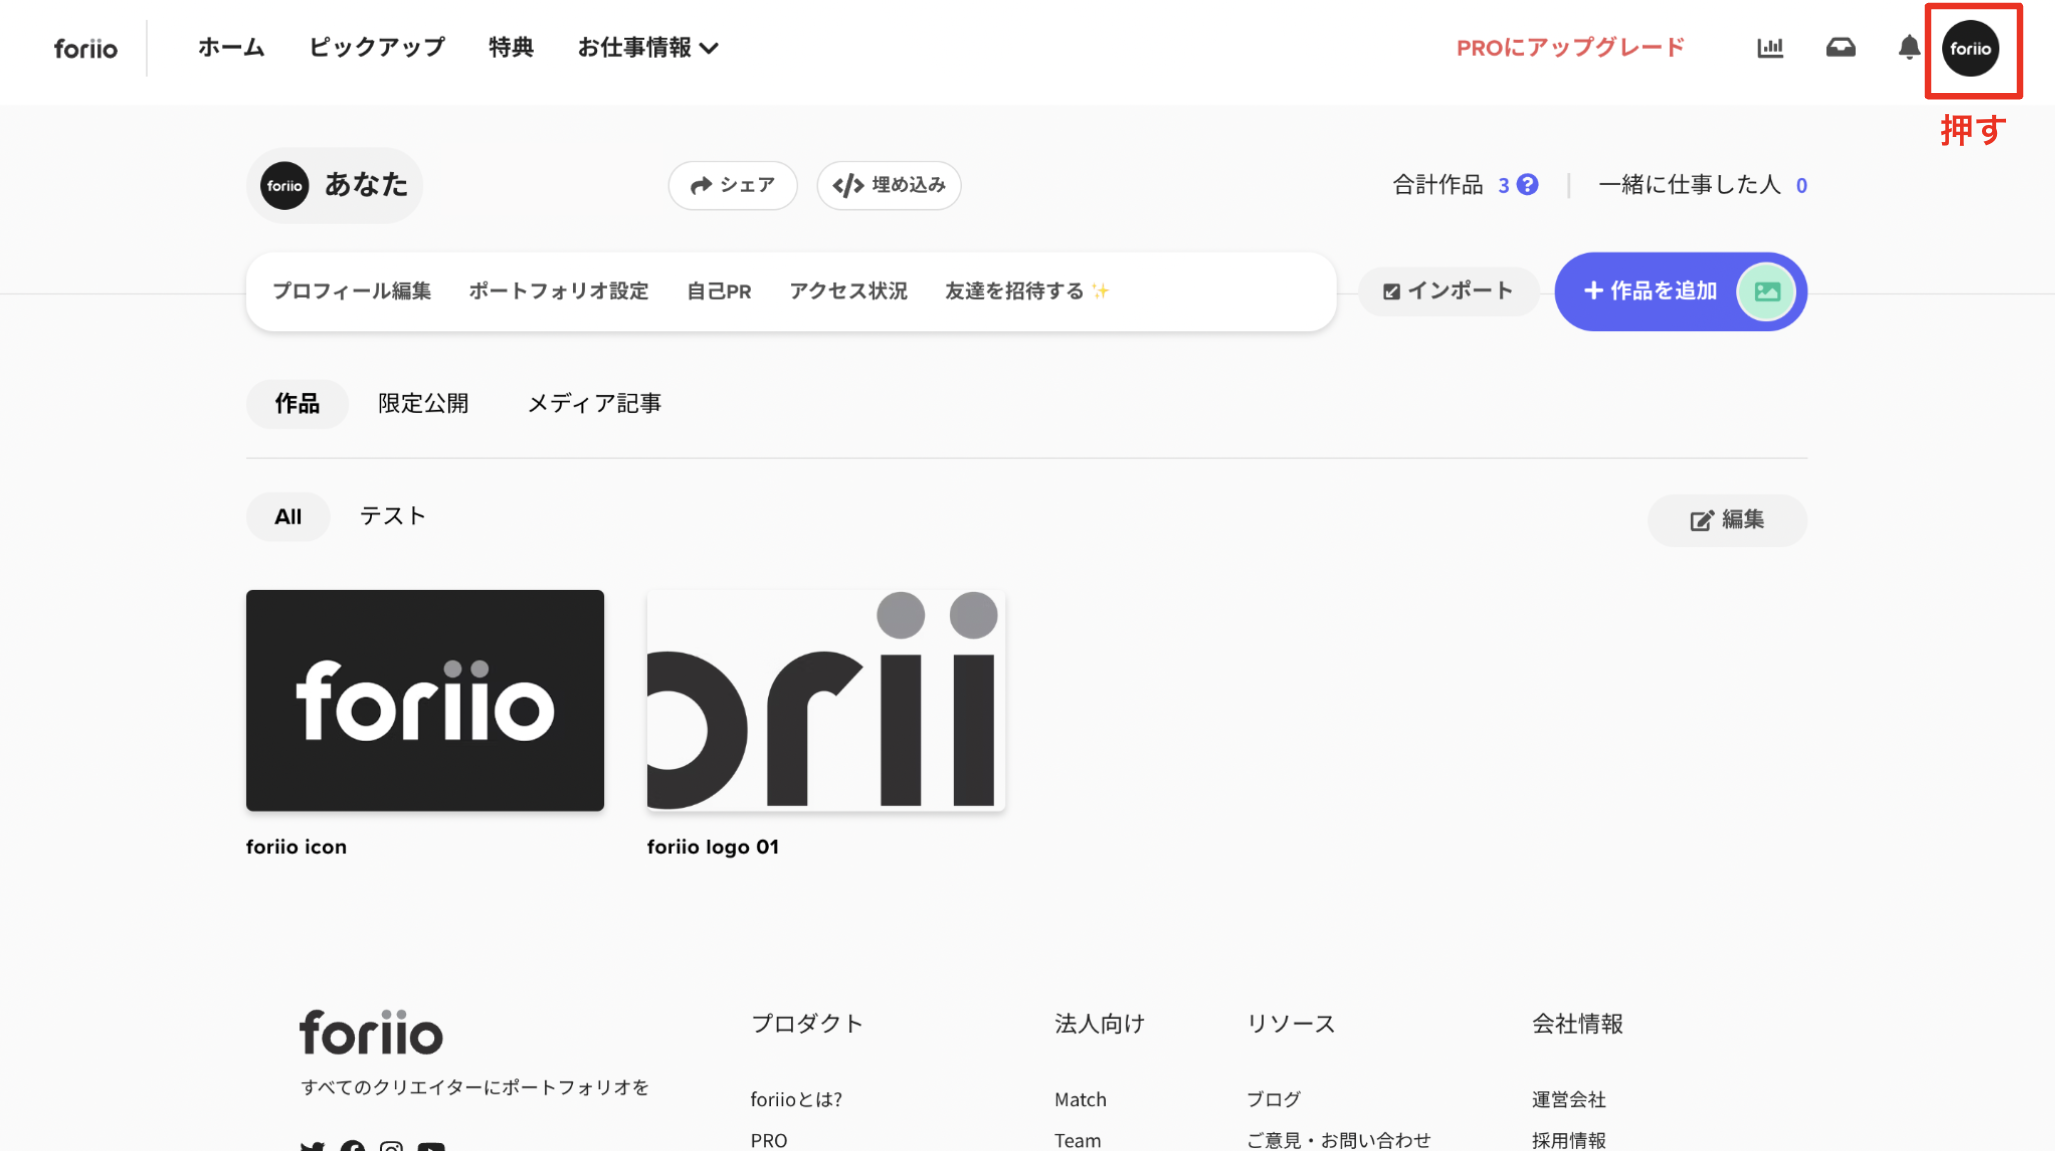Open 採用情報 footer link
Screen dimensions: 2055x1151
pos(1568,1140)
